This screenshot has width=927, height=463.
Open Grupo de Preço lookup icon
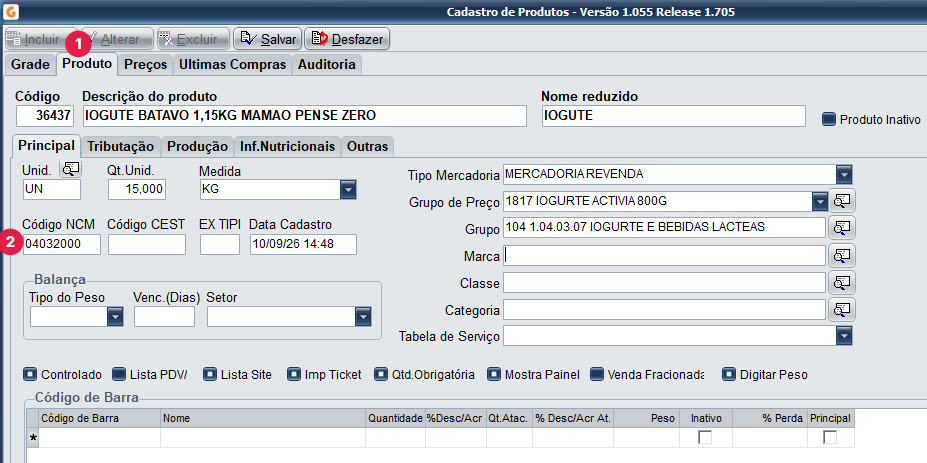click(842, 201)
